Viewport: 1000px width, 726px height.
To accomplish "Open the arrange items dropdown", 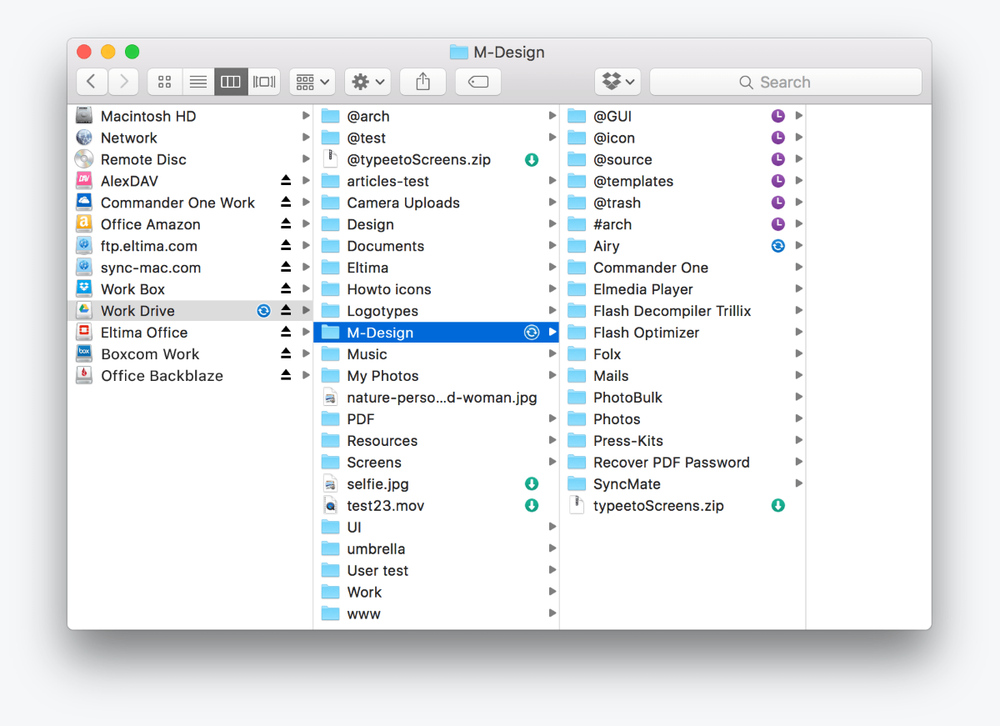I will coord(312,82).
